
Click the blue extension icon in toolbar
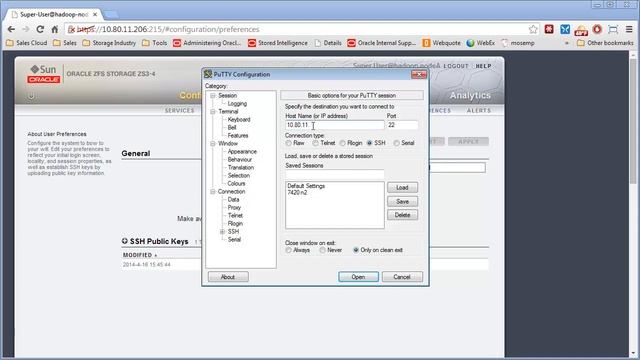tap(565, 29)
